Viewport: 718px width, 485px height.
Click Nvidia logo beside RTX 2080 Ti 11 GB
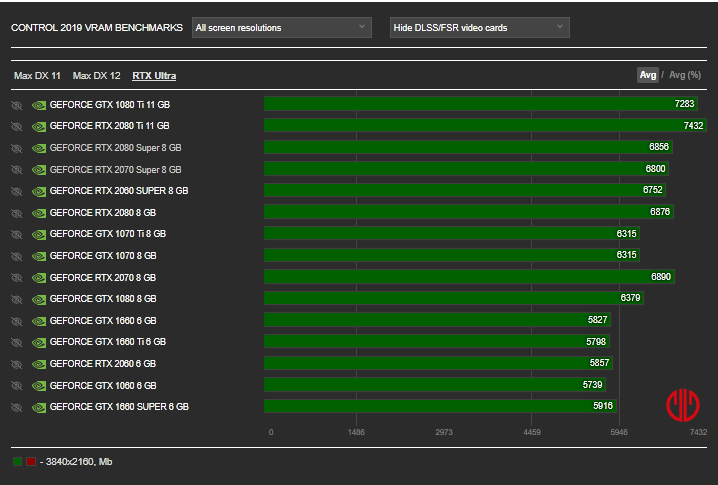[39, 127]
